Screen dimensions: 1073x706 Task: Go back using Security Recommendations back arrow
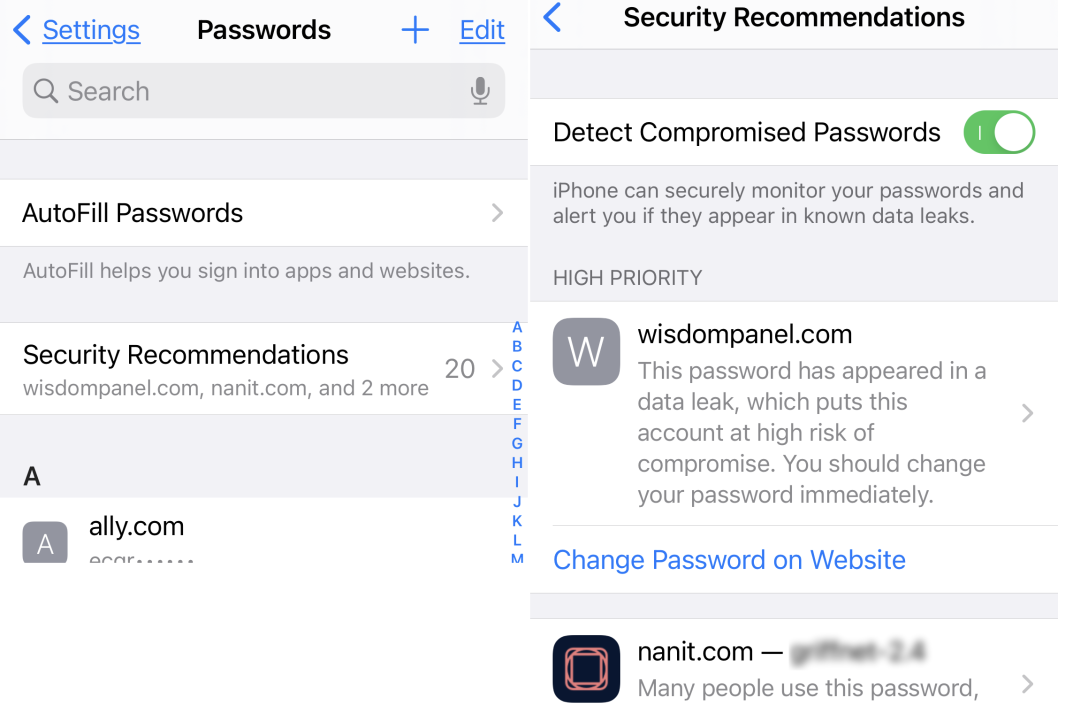coord(552,17)
